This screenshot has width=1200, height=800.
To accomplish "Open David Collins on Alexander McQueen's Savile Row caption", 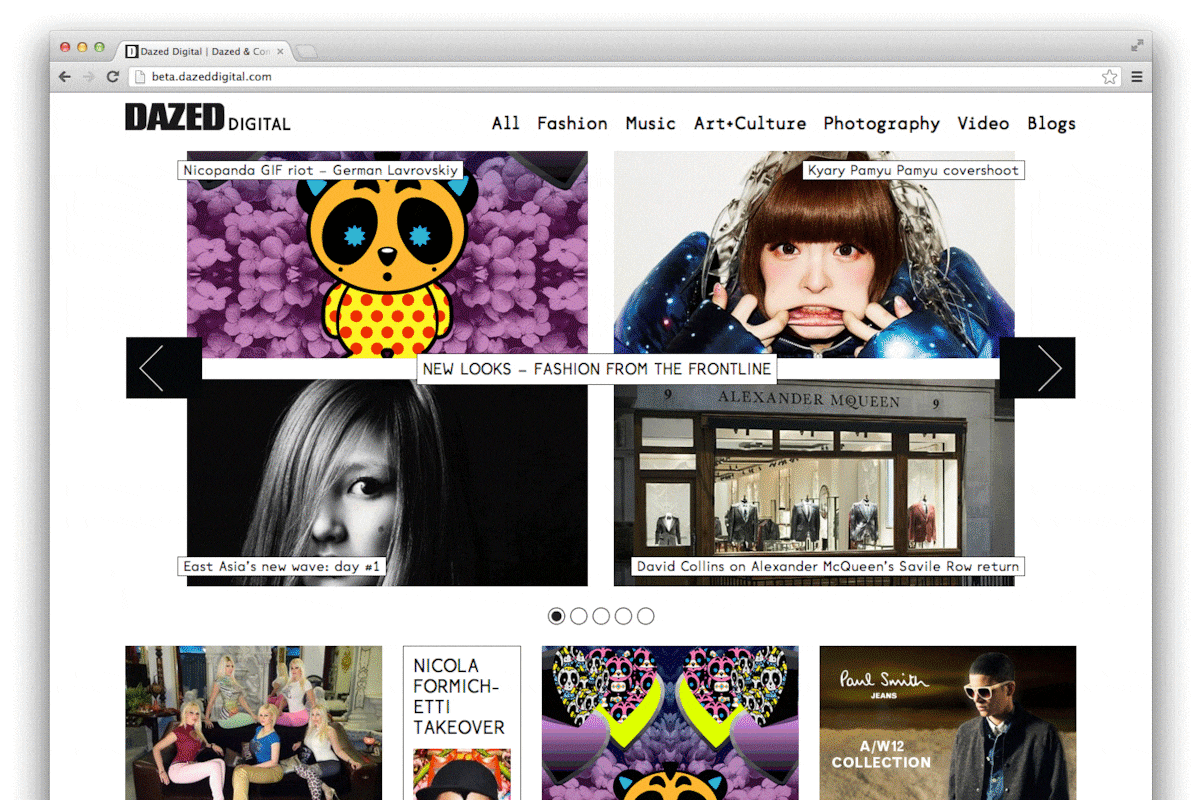I will tap(829, 566).
